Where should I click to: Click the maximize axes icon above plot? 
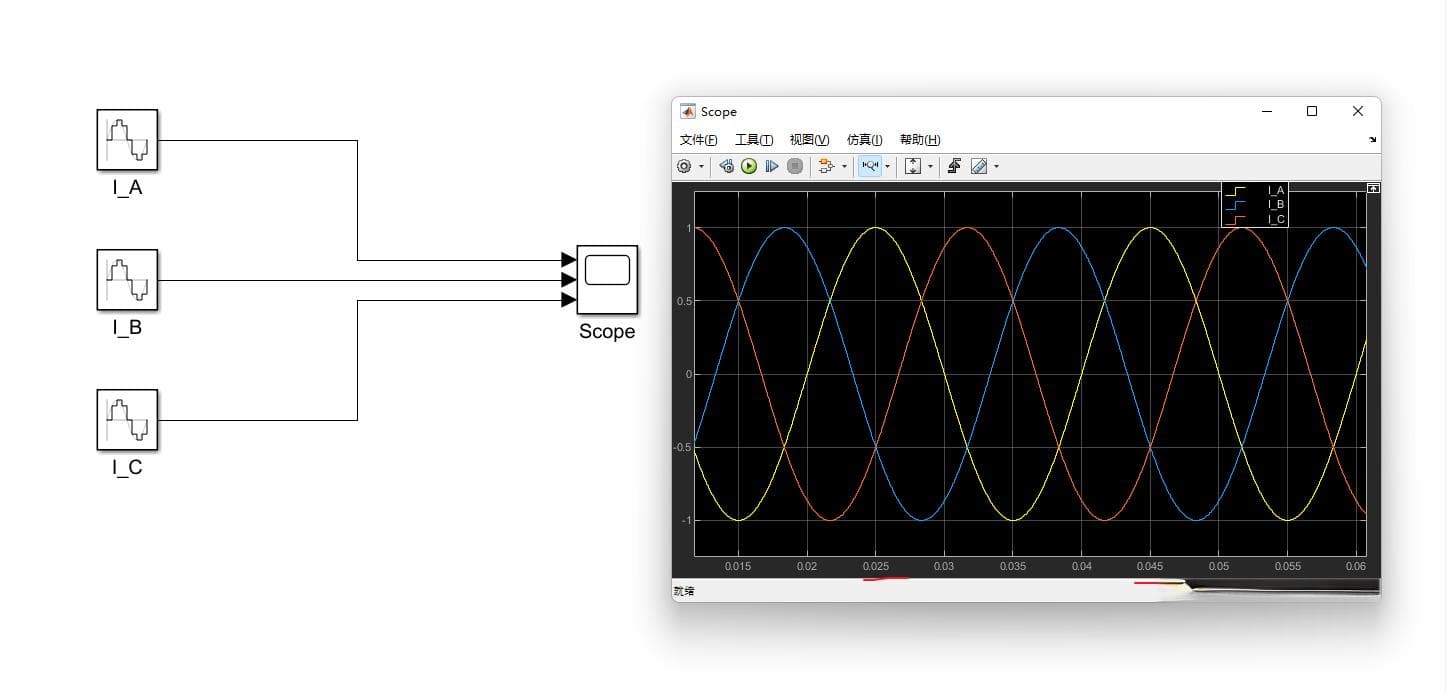point(1374,187)
